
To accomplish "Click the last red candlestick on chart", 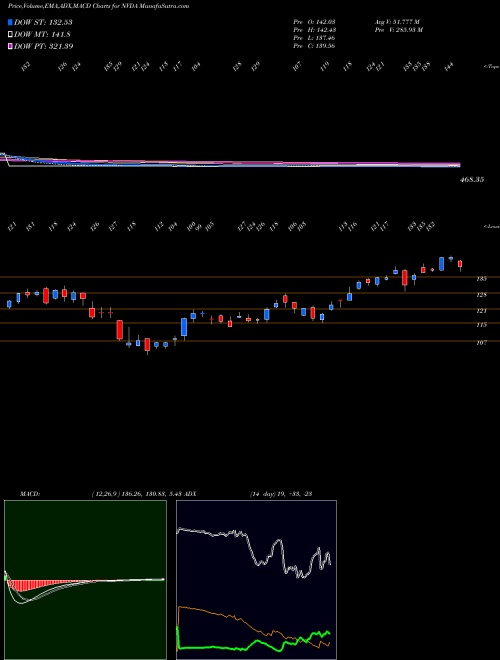I will (460, 264).
